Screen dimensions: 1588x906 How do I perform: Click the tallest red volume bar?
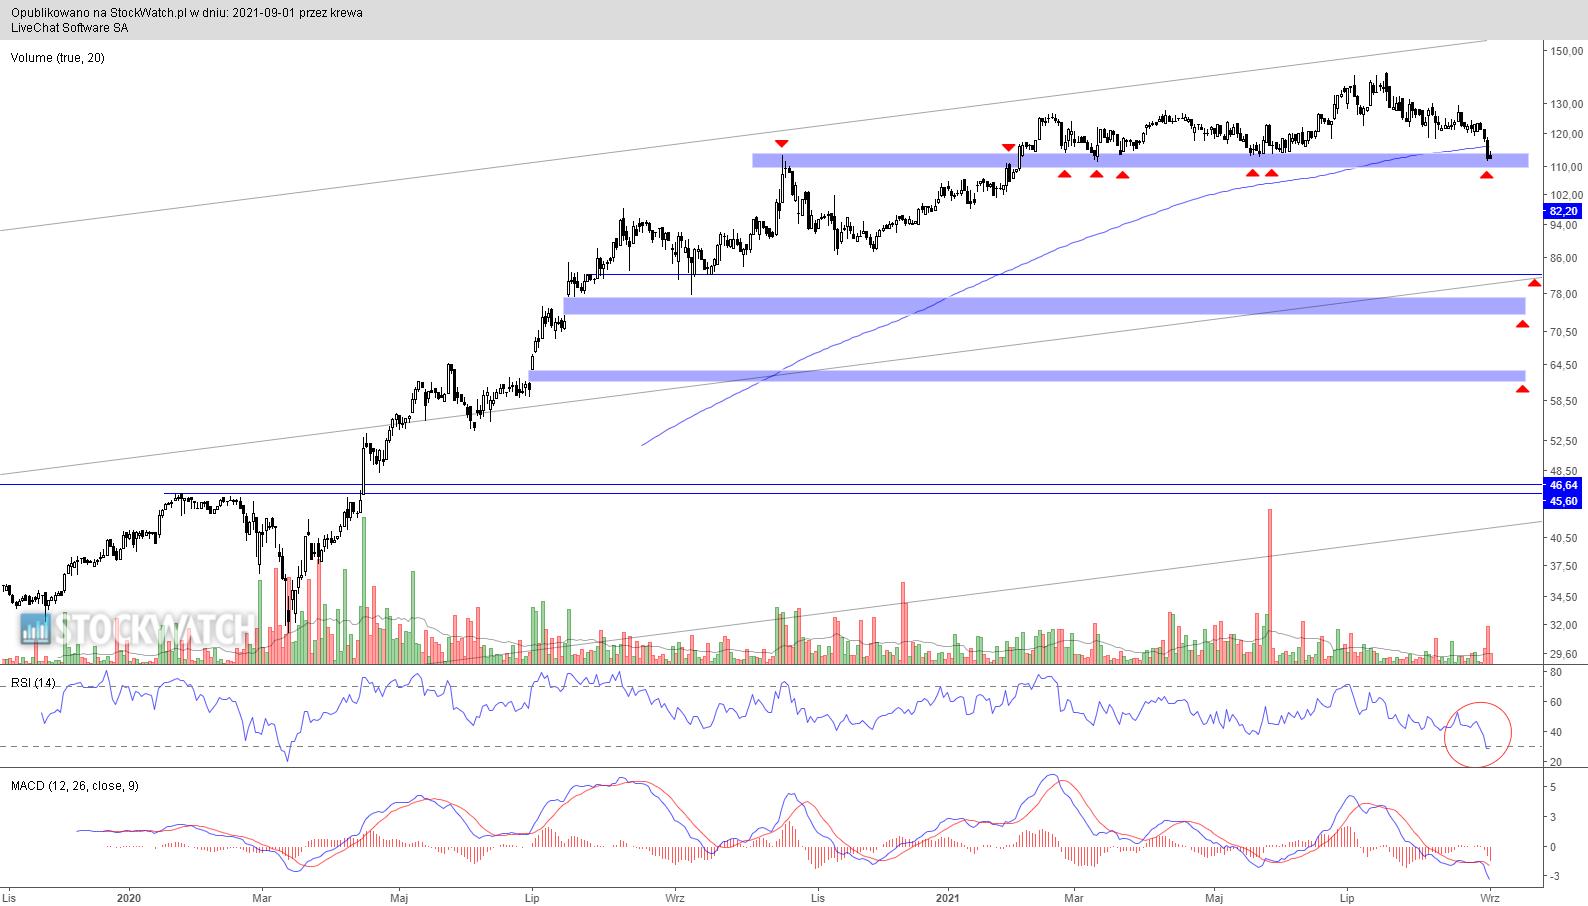tap(1270, 586)
